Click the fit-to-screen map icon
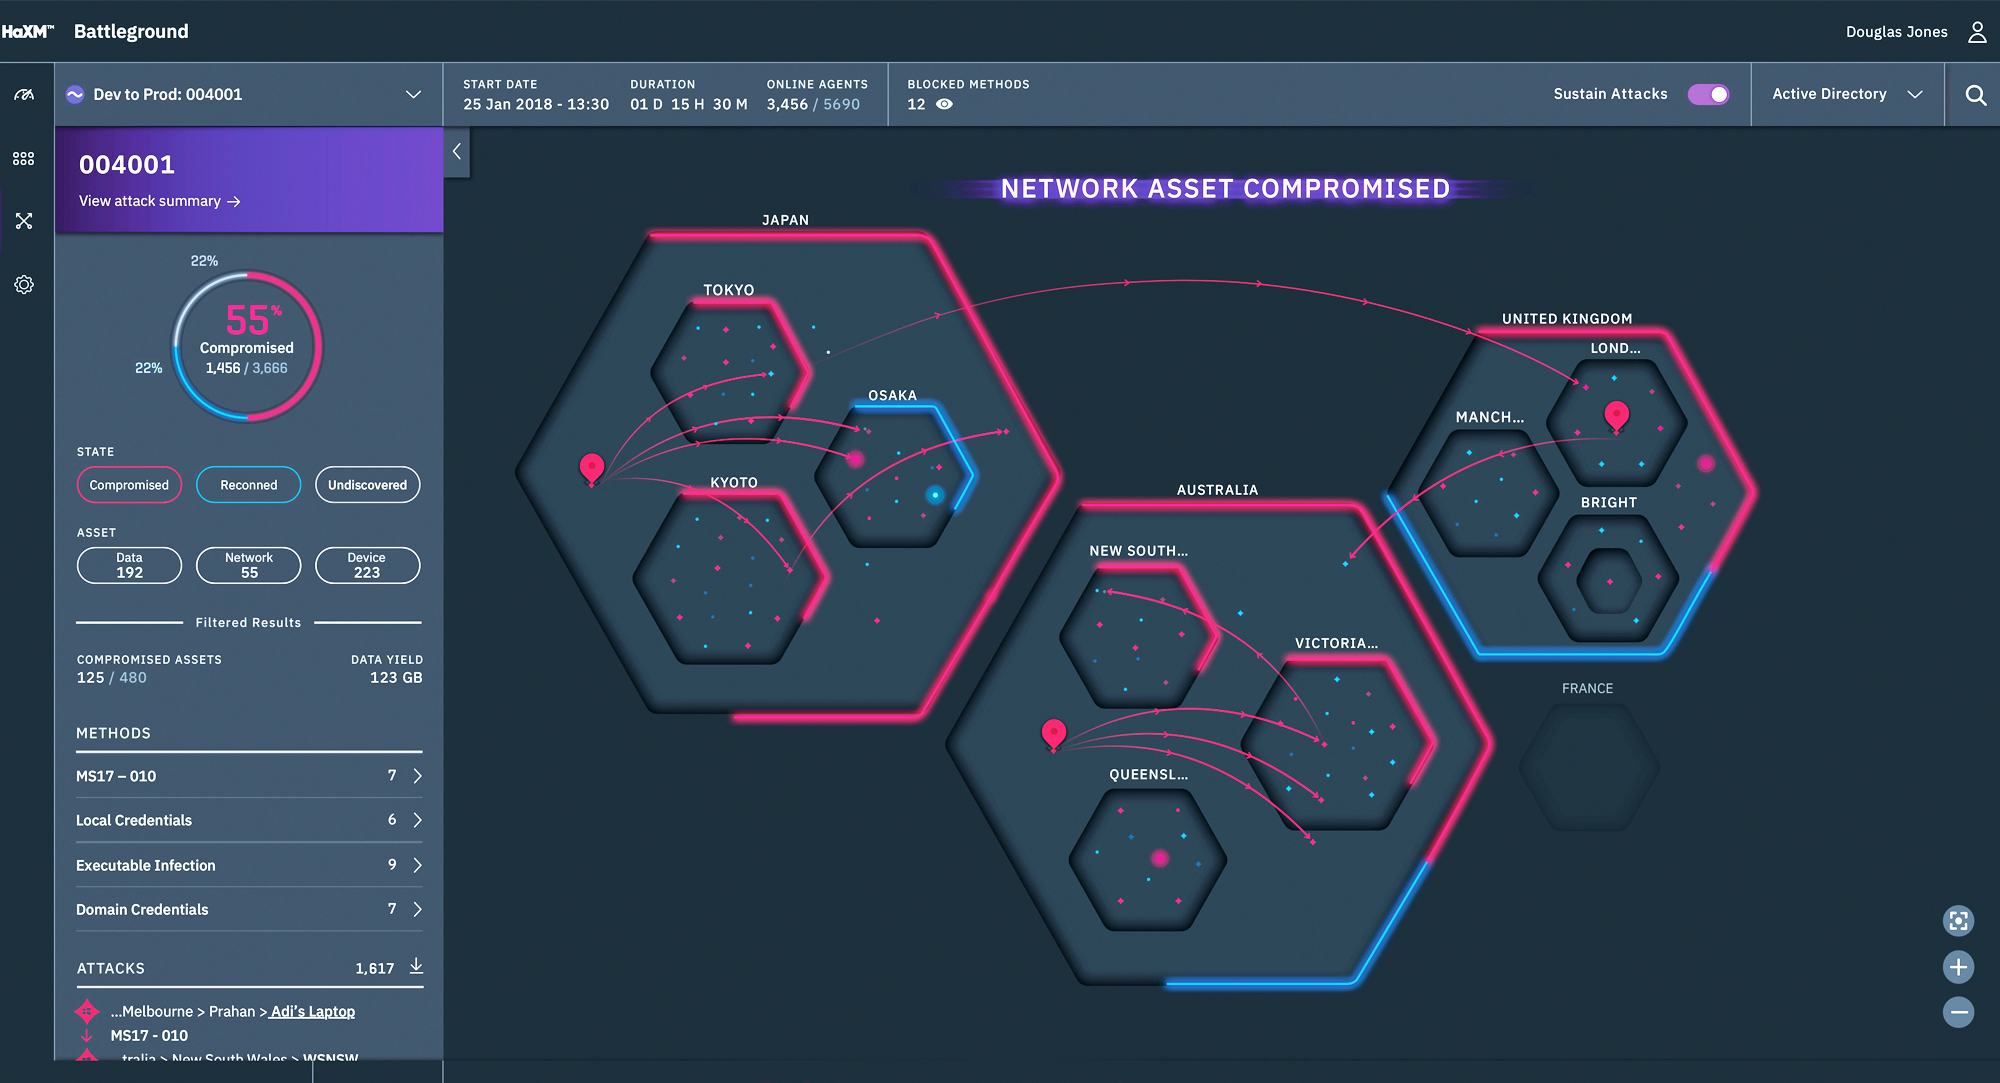Image resolution: width=2000 pixels, height=1083 pixels. point(1958,921)
